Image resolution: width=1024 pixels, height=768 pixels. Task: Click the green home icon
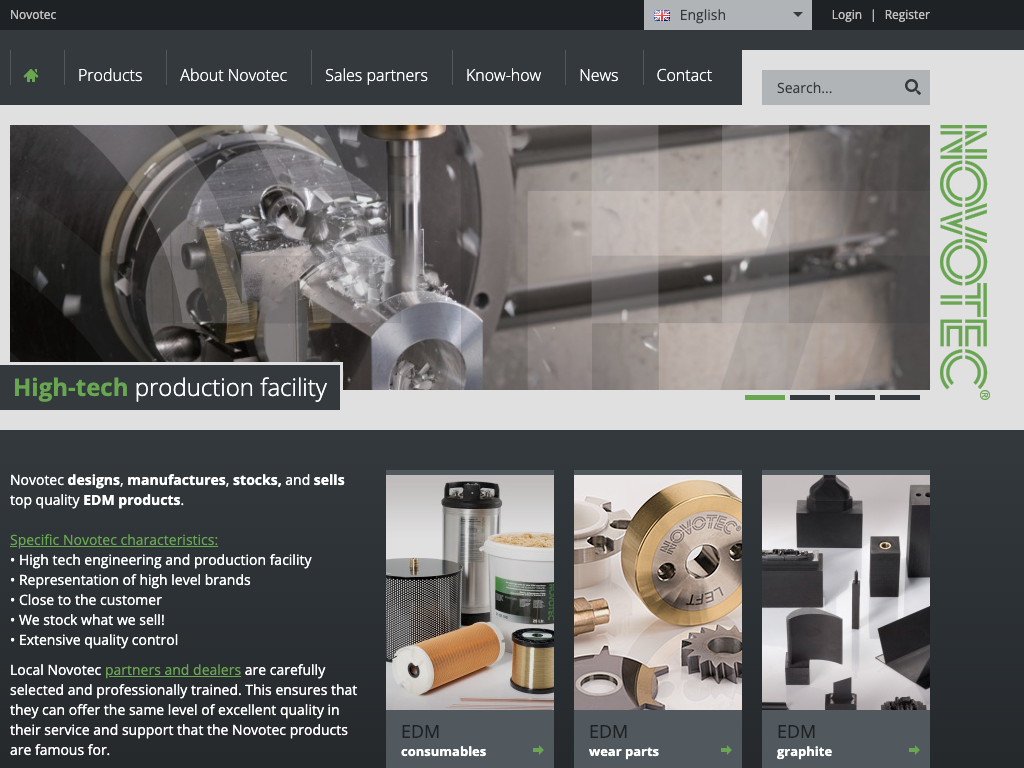click(31, 75)
